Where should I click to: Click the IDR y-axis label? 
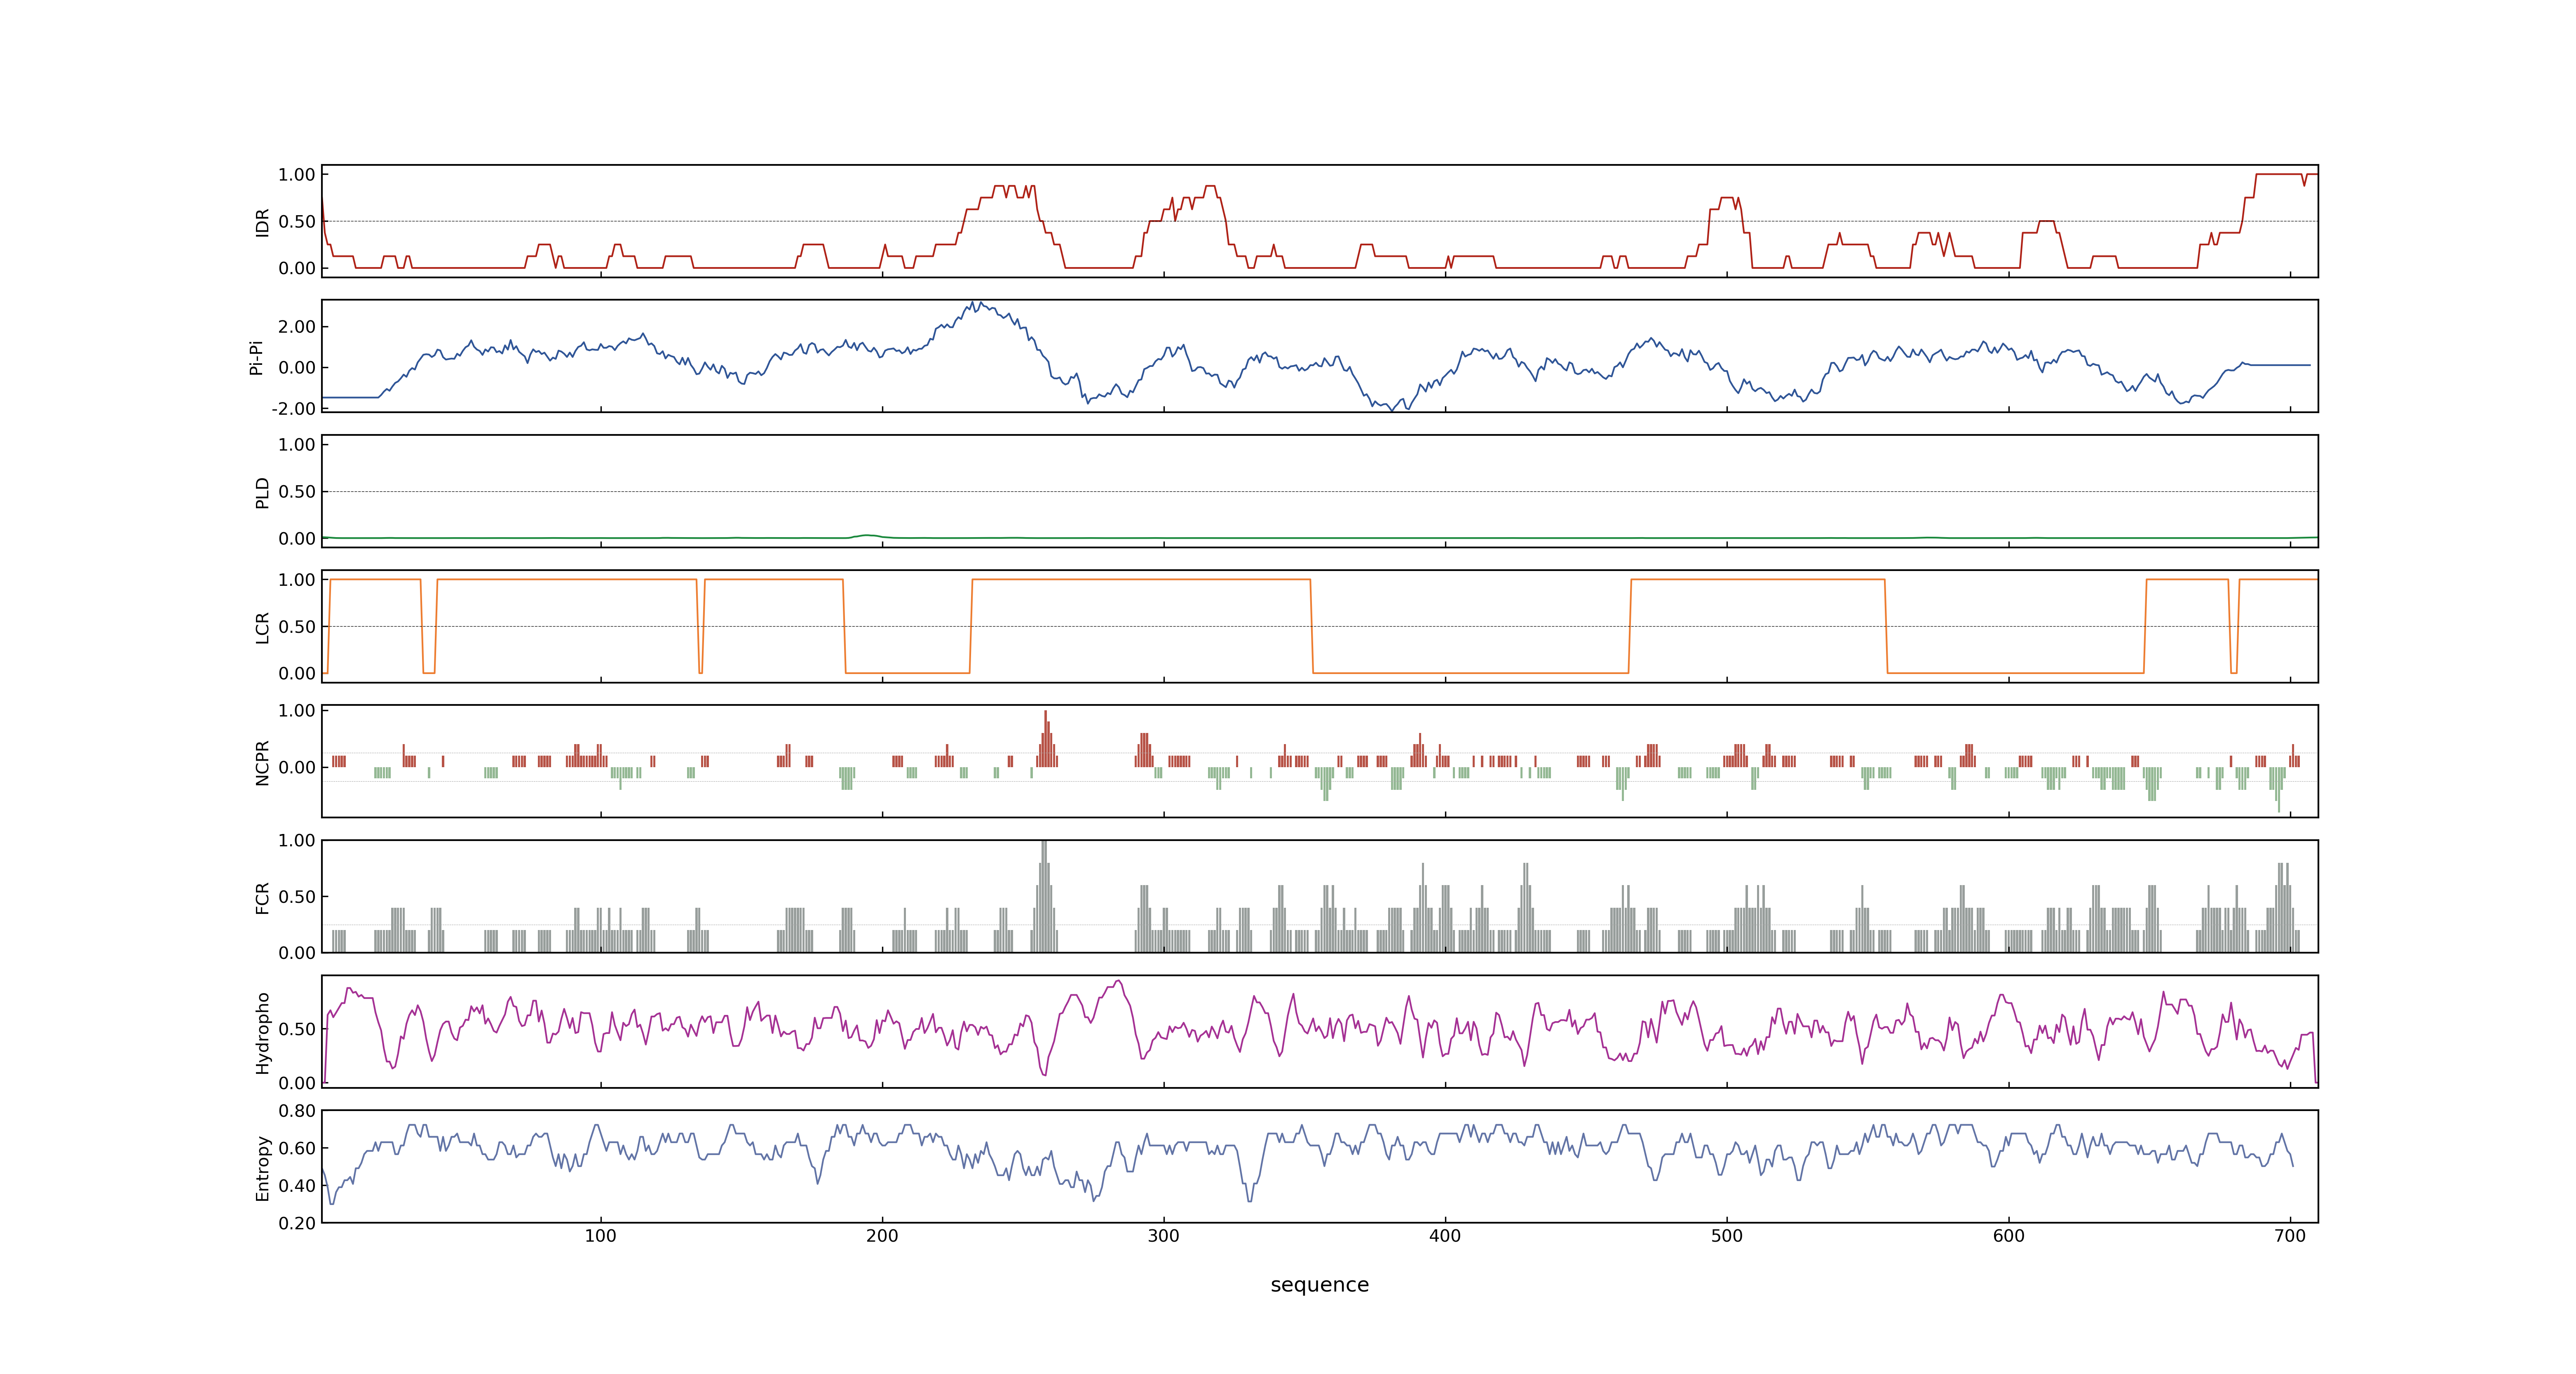263,222
